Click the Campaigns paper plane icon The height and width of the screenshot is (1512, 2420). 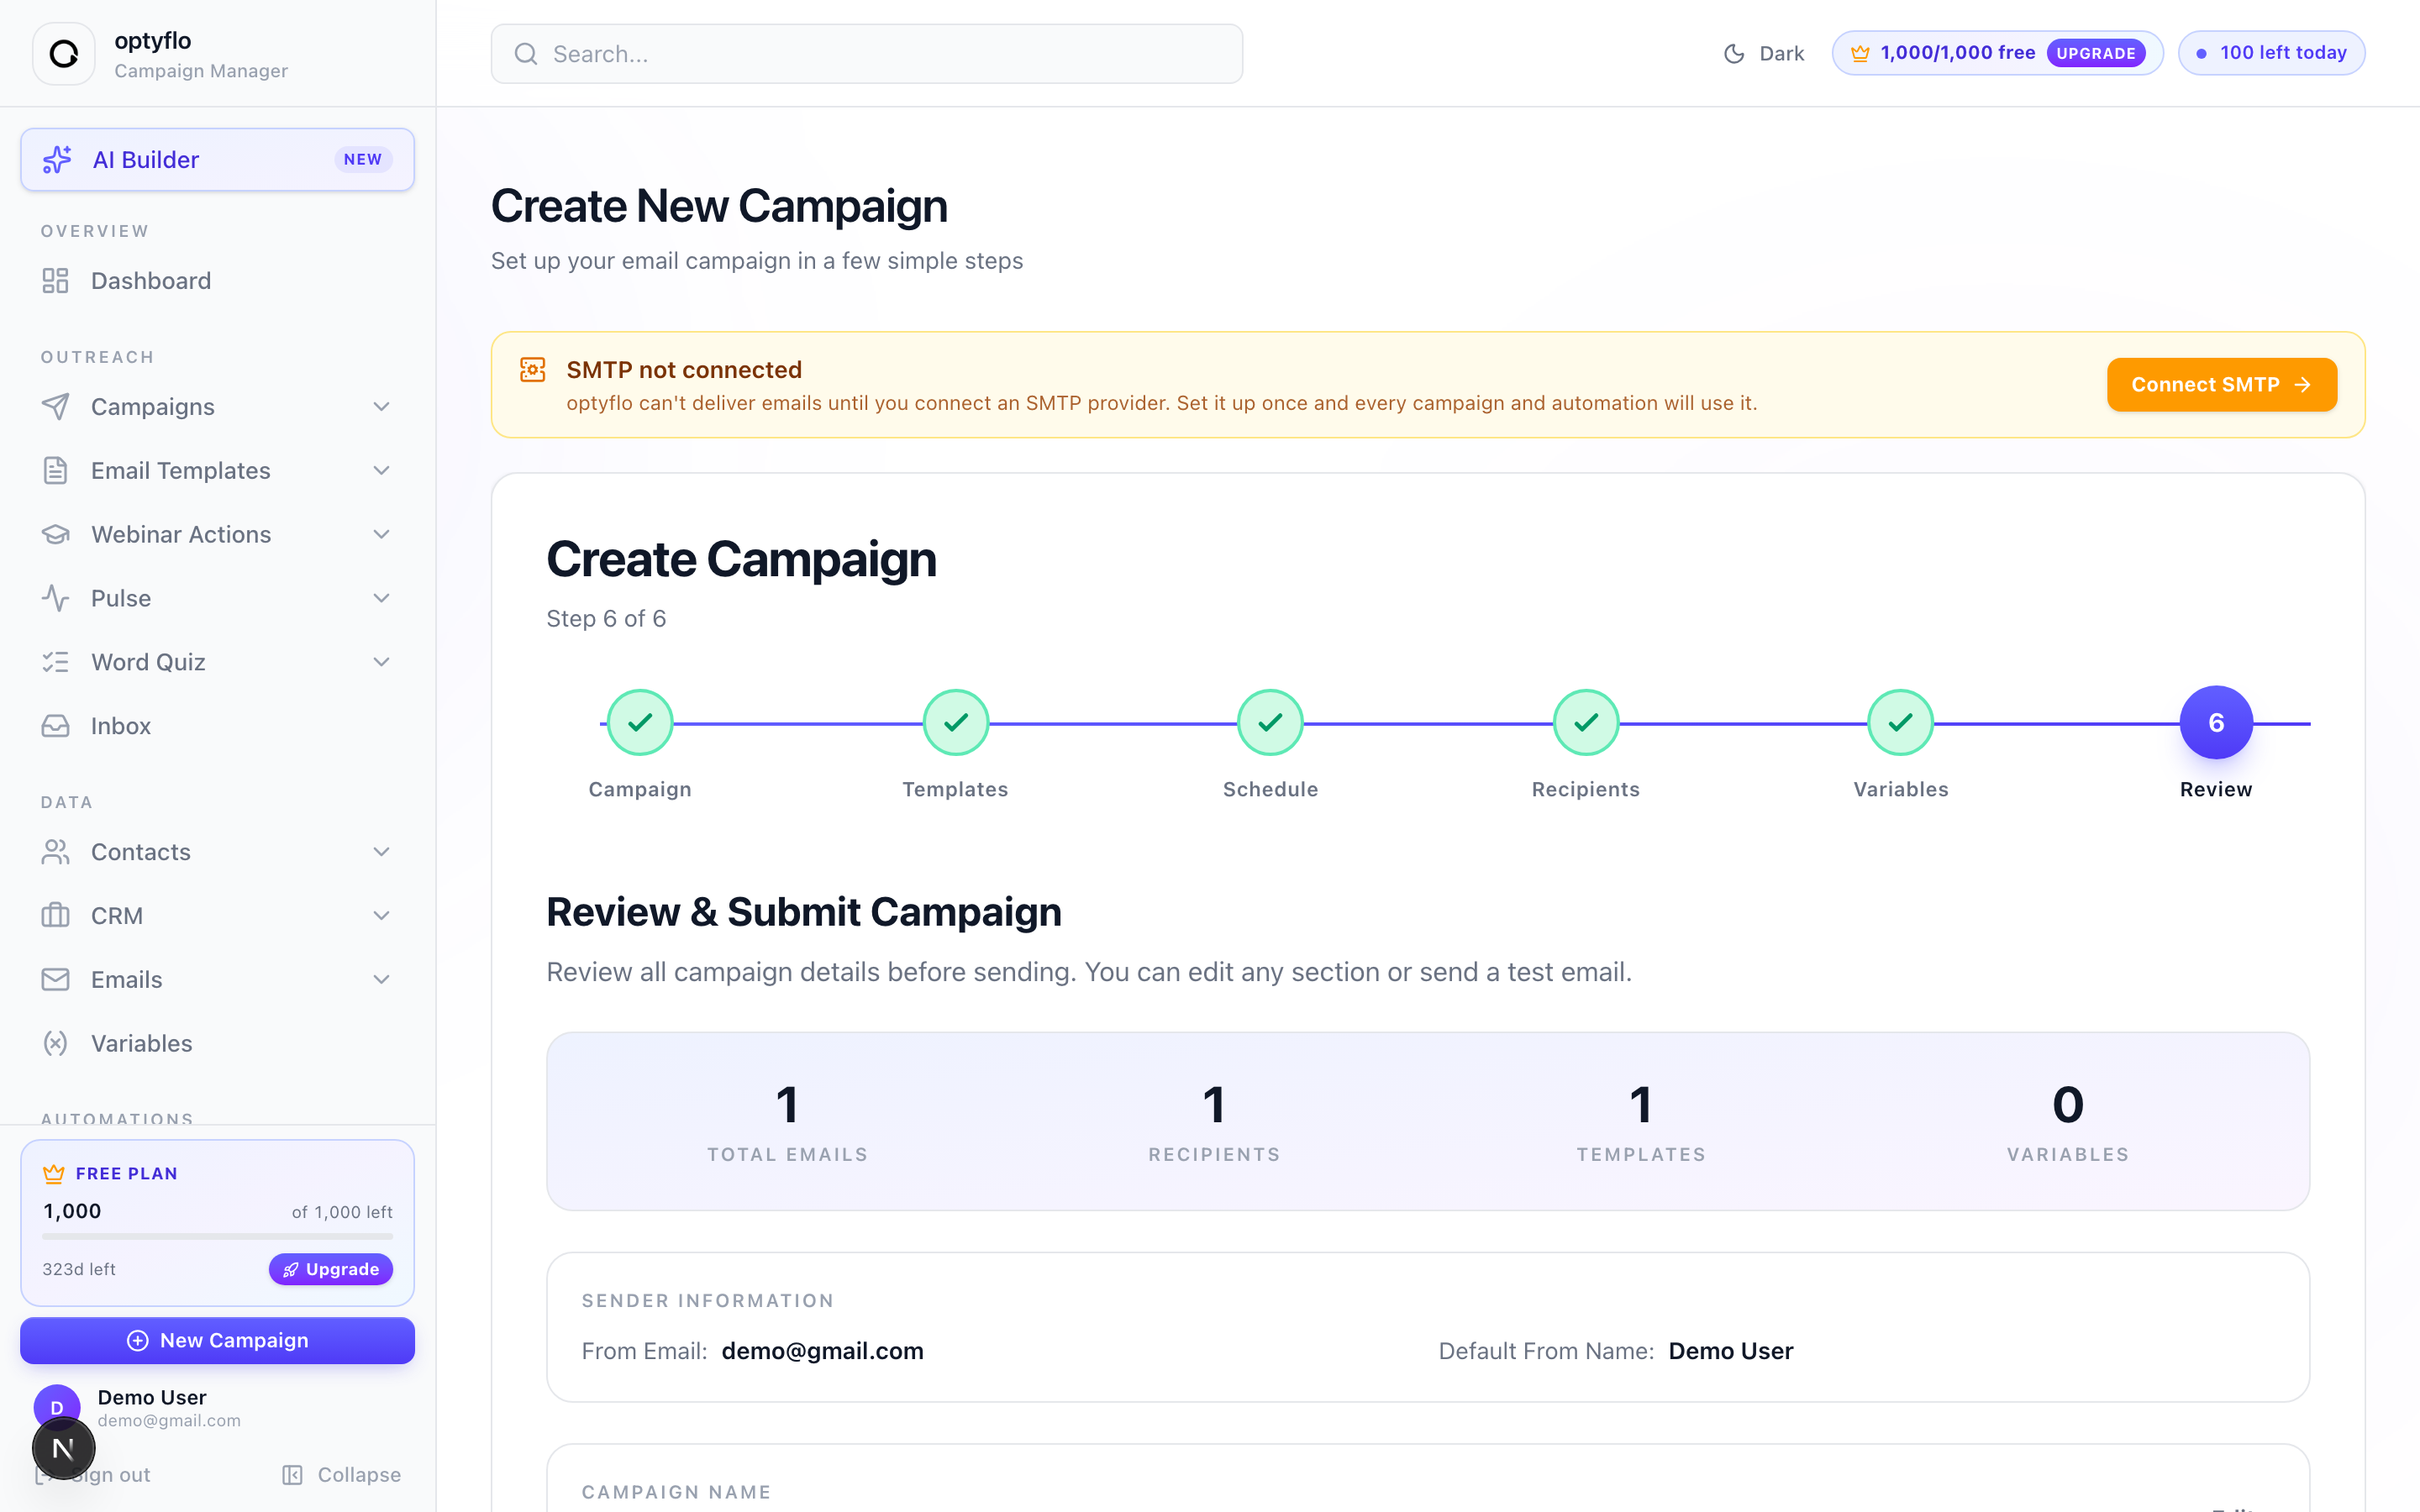click(x=56, y=407)
